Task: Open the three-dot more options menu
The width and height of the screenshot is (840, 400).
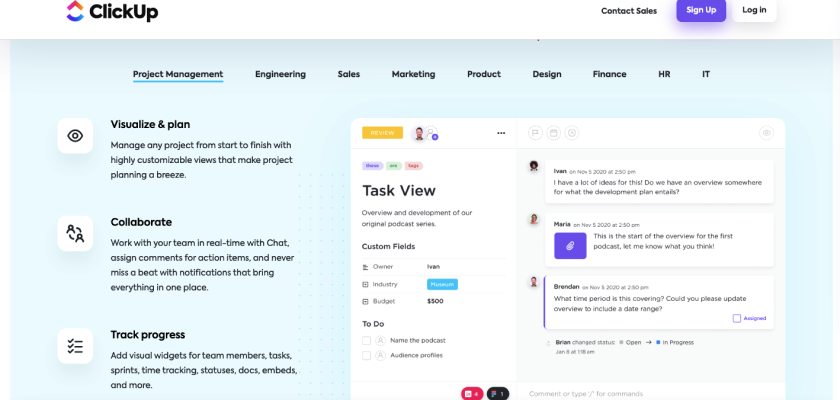Action: (x=501, y=133)
